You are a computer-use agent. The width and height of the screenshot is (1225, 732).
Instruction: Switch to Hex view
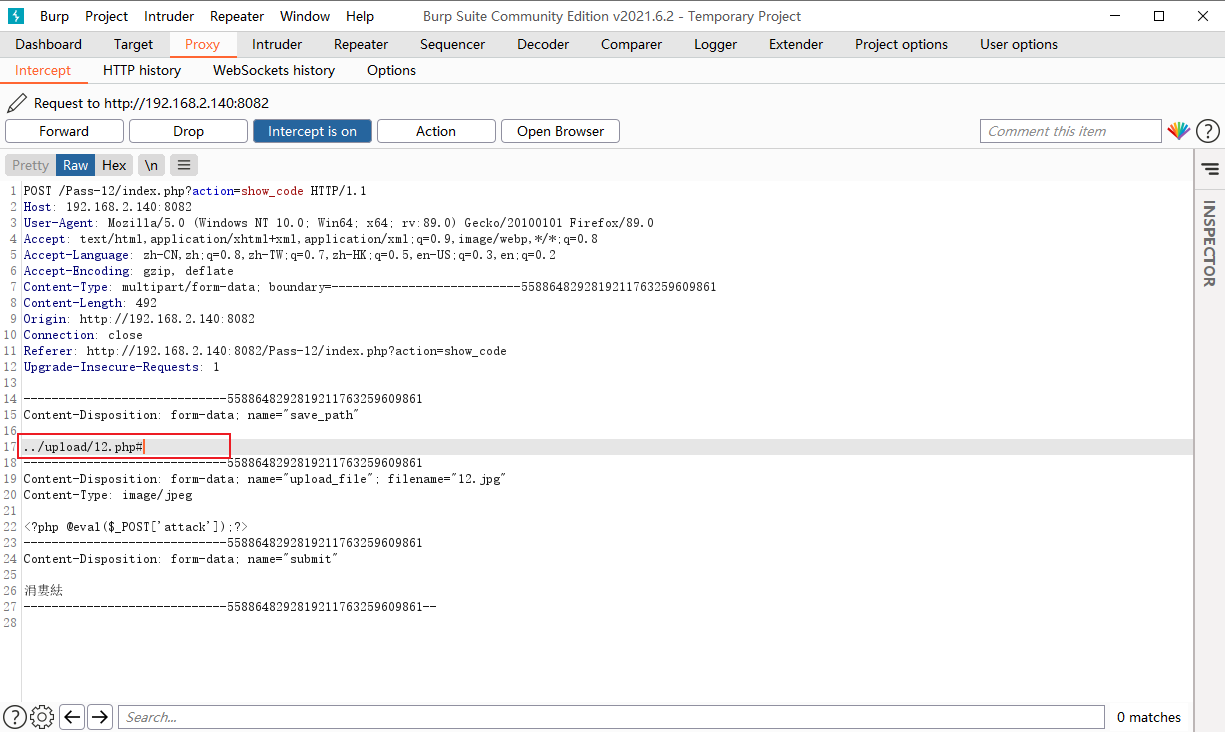click(x=114, y=165)
